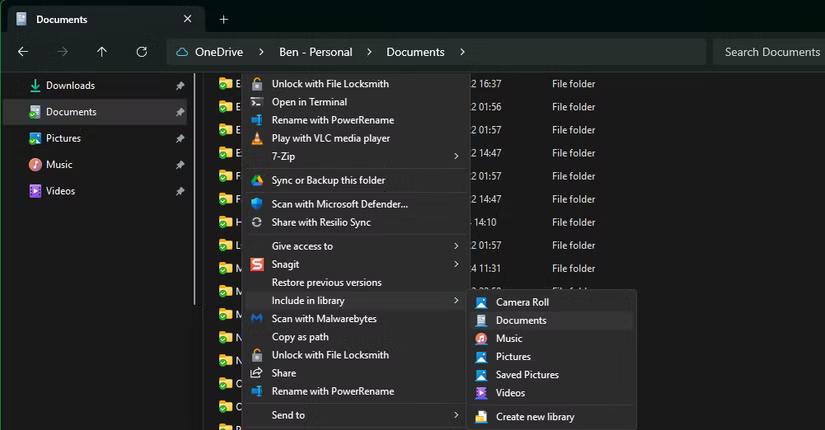The image size is (825, 430).
Task: Click the Resilio Sync icon
Action: [257, 222]
